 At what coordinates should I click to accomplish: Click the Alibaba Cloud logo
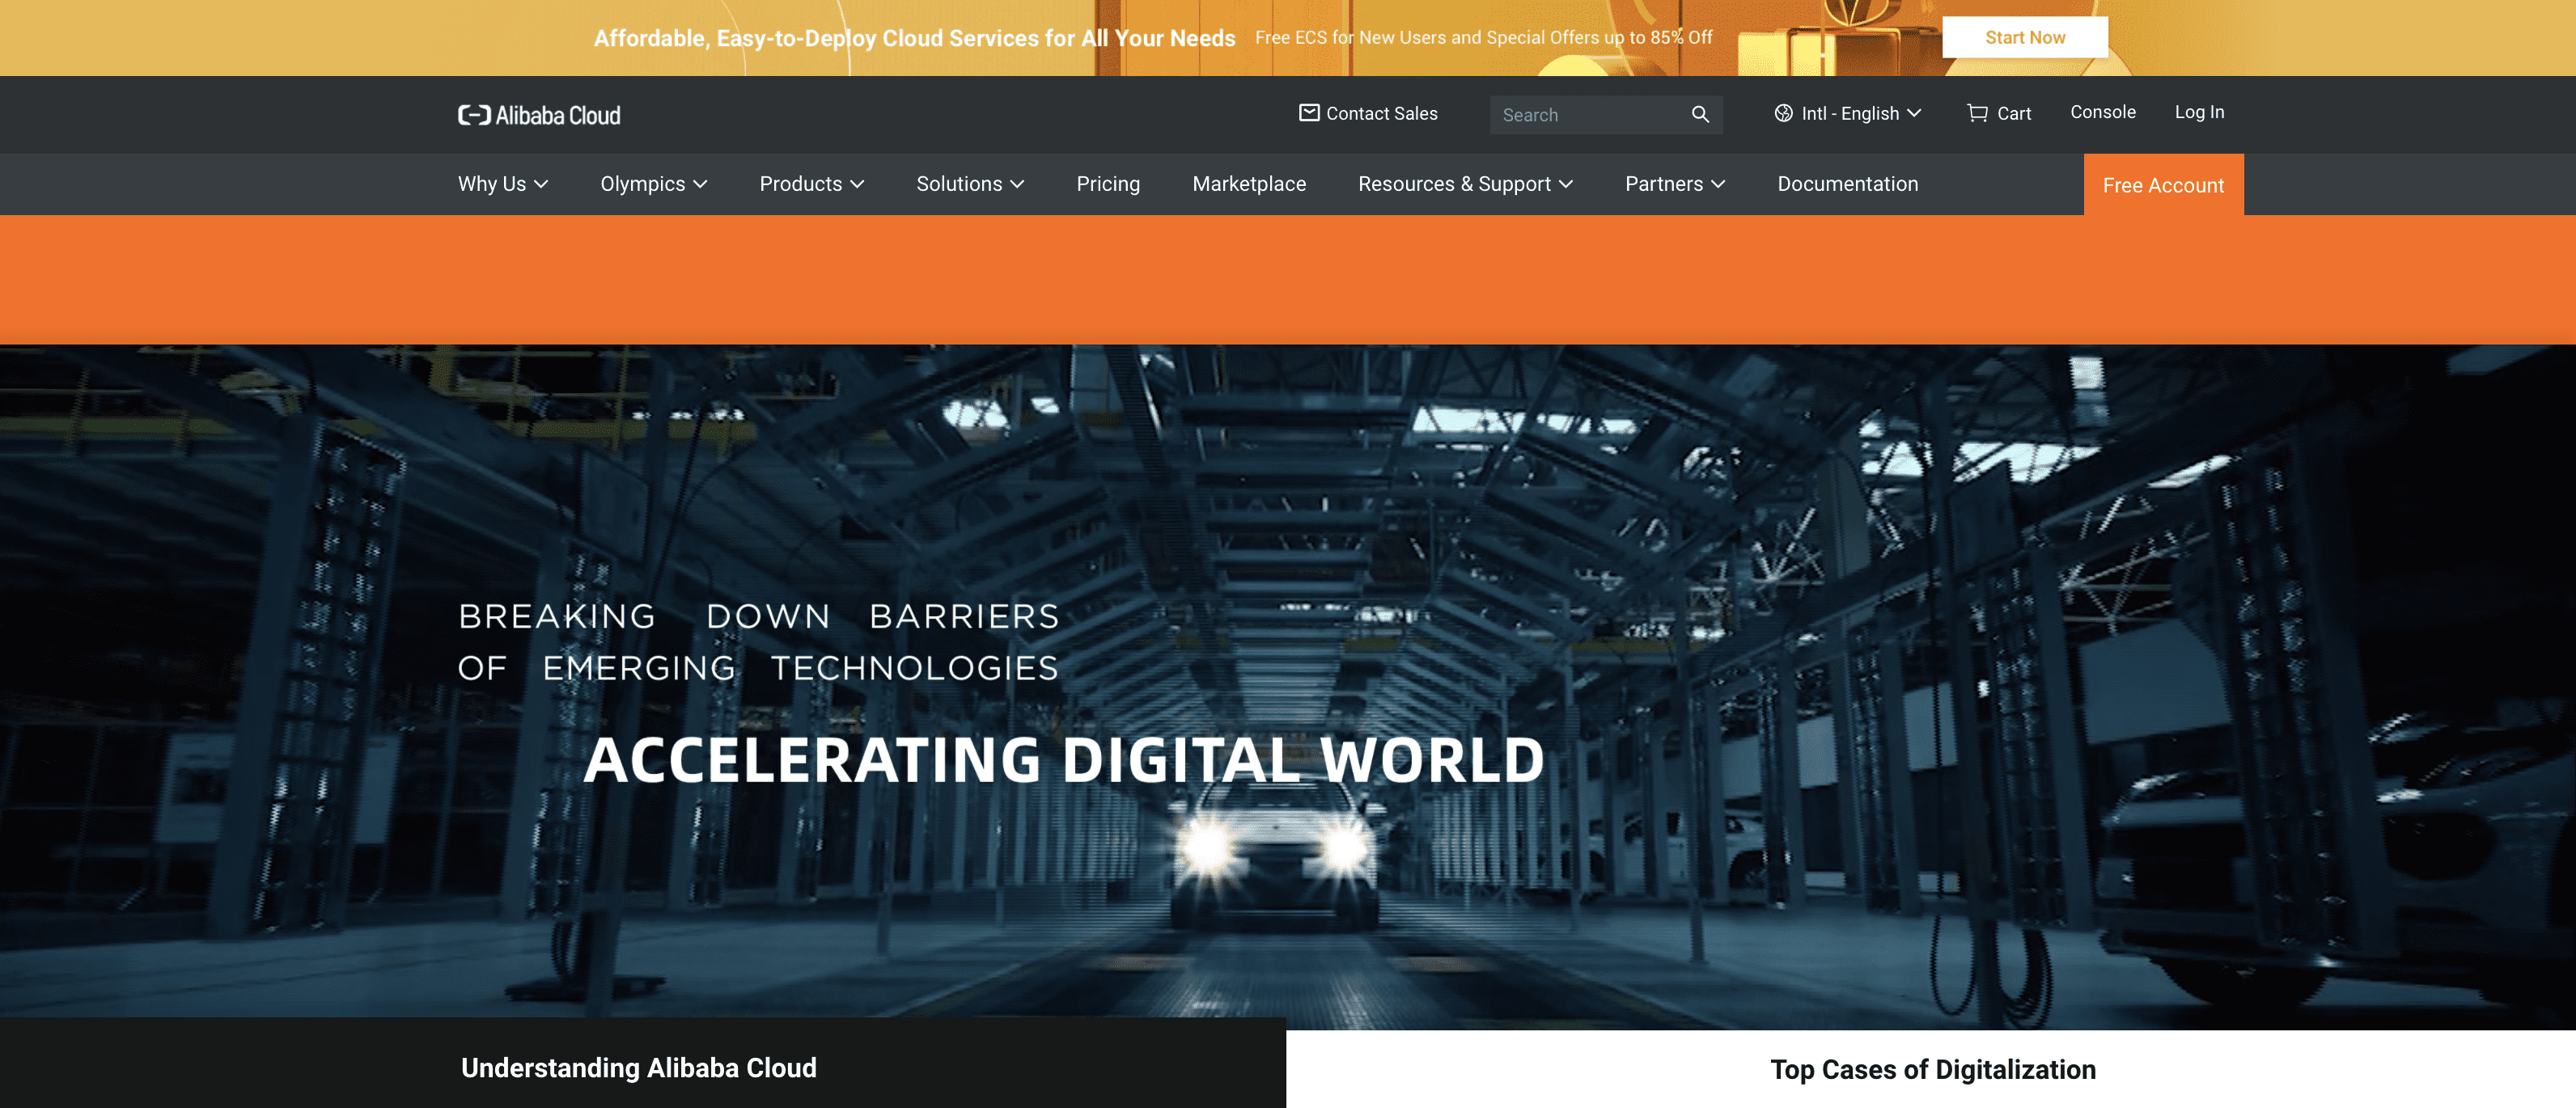pyautogui.click(x=539, y=115)
